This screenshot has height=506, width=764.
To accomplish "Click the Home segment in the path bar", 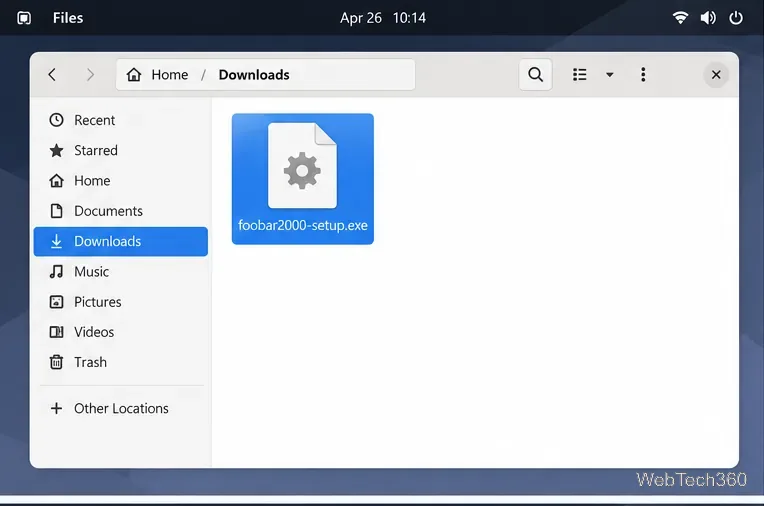I will (x=170, y=75).
